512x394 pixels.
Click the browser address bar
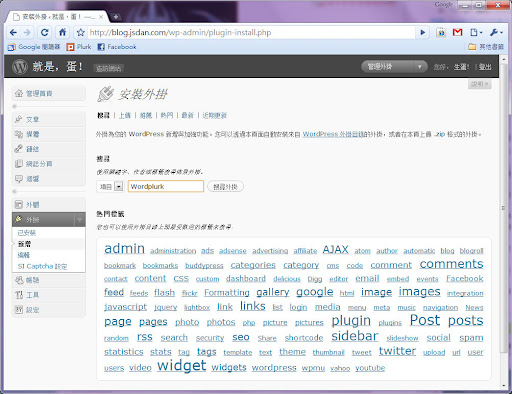click(x=252, y=33)
